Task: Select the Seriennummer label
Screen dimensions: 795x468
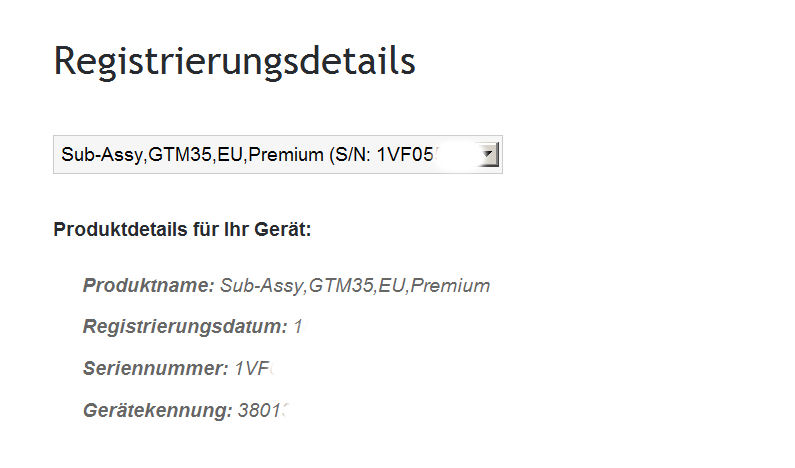Action: [x=156, y=368]
